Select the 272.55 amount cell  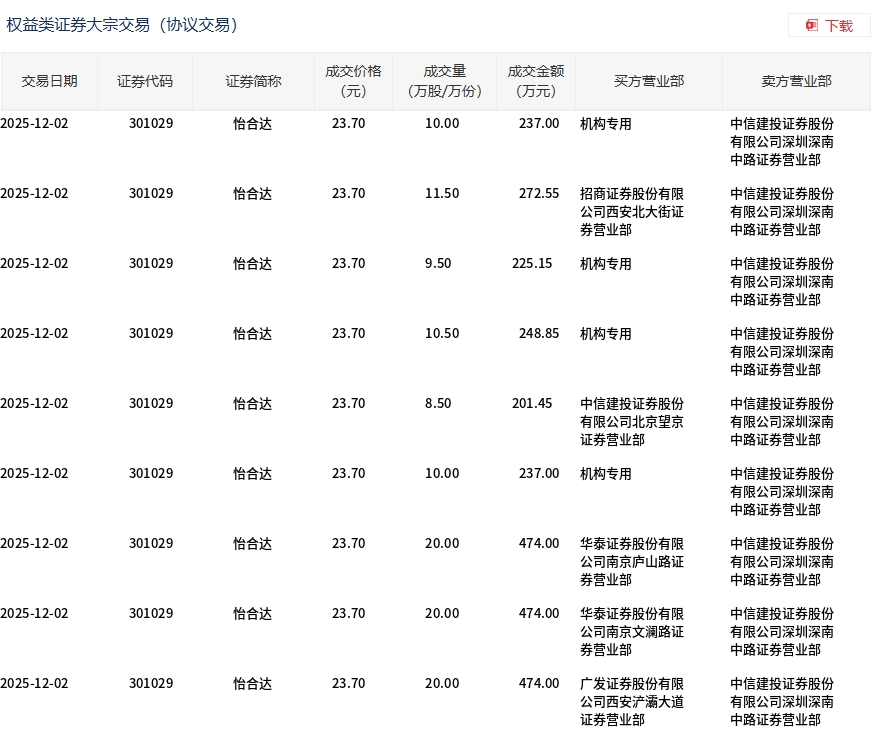click(x=539, y=194)
